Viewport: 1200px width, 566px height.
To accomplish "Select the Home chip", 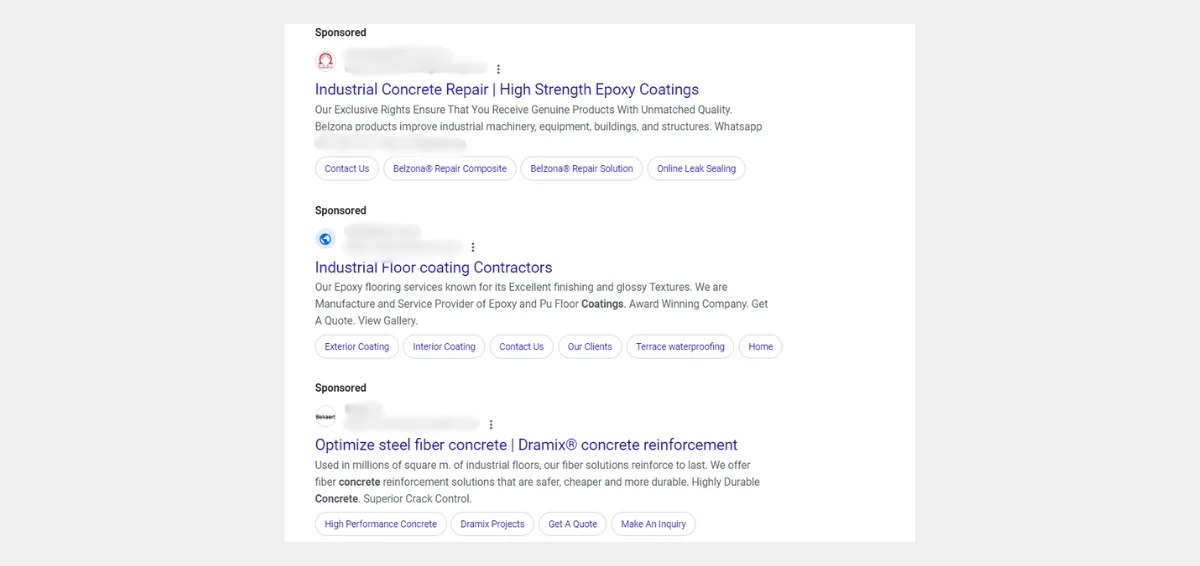I will (761, 347).
